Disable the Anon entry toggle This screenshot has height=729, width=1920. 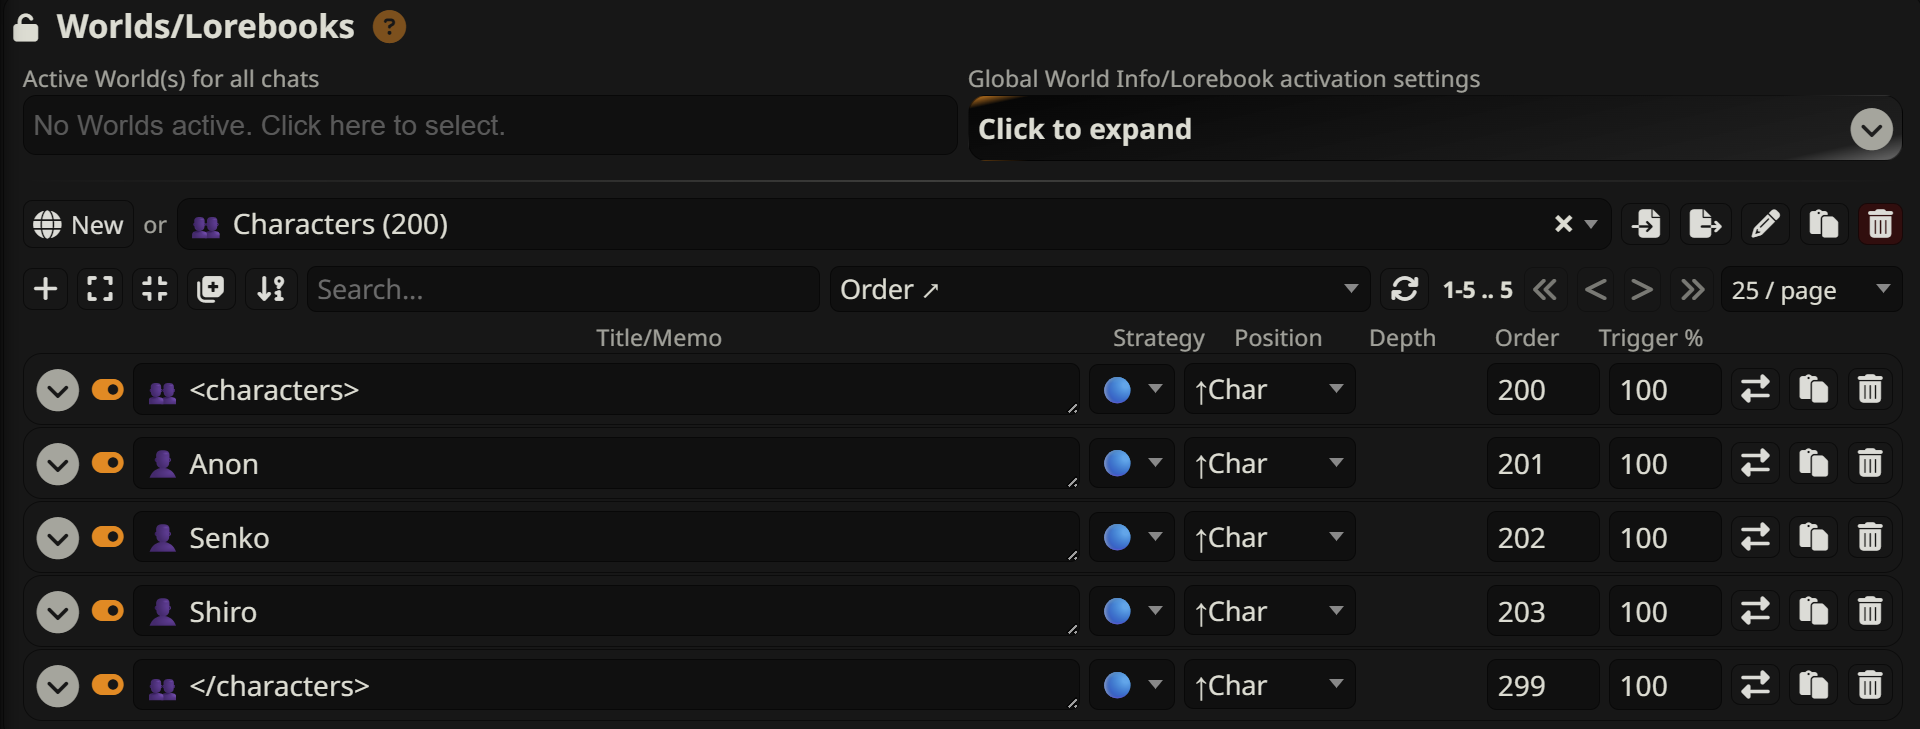click(x=107, y=463)
